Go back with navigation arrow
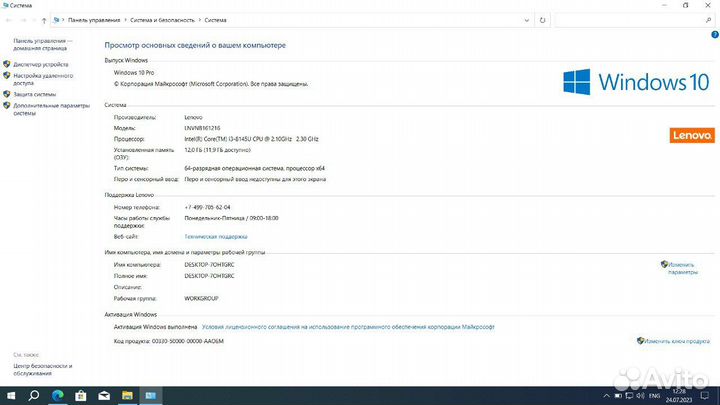 pos(8,20)
